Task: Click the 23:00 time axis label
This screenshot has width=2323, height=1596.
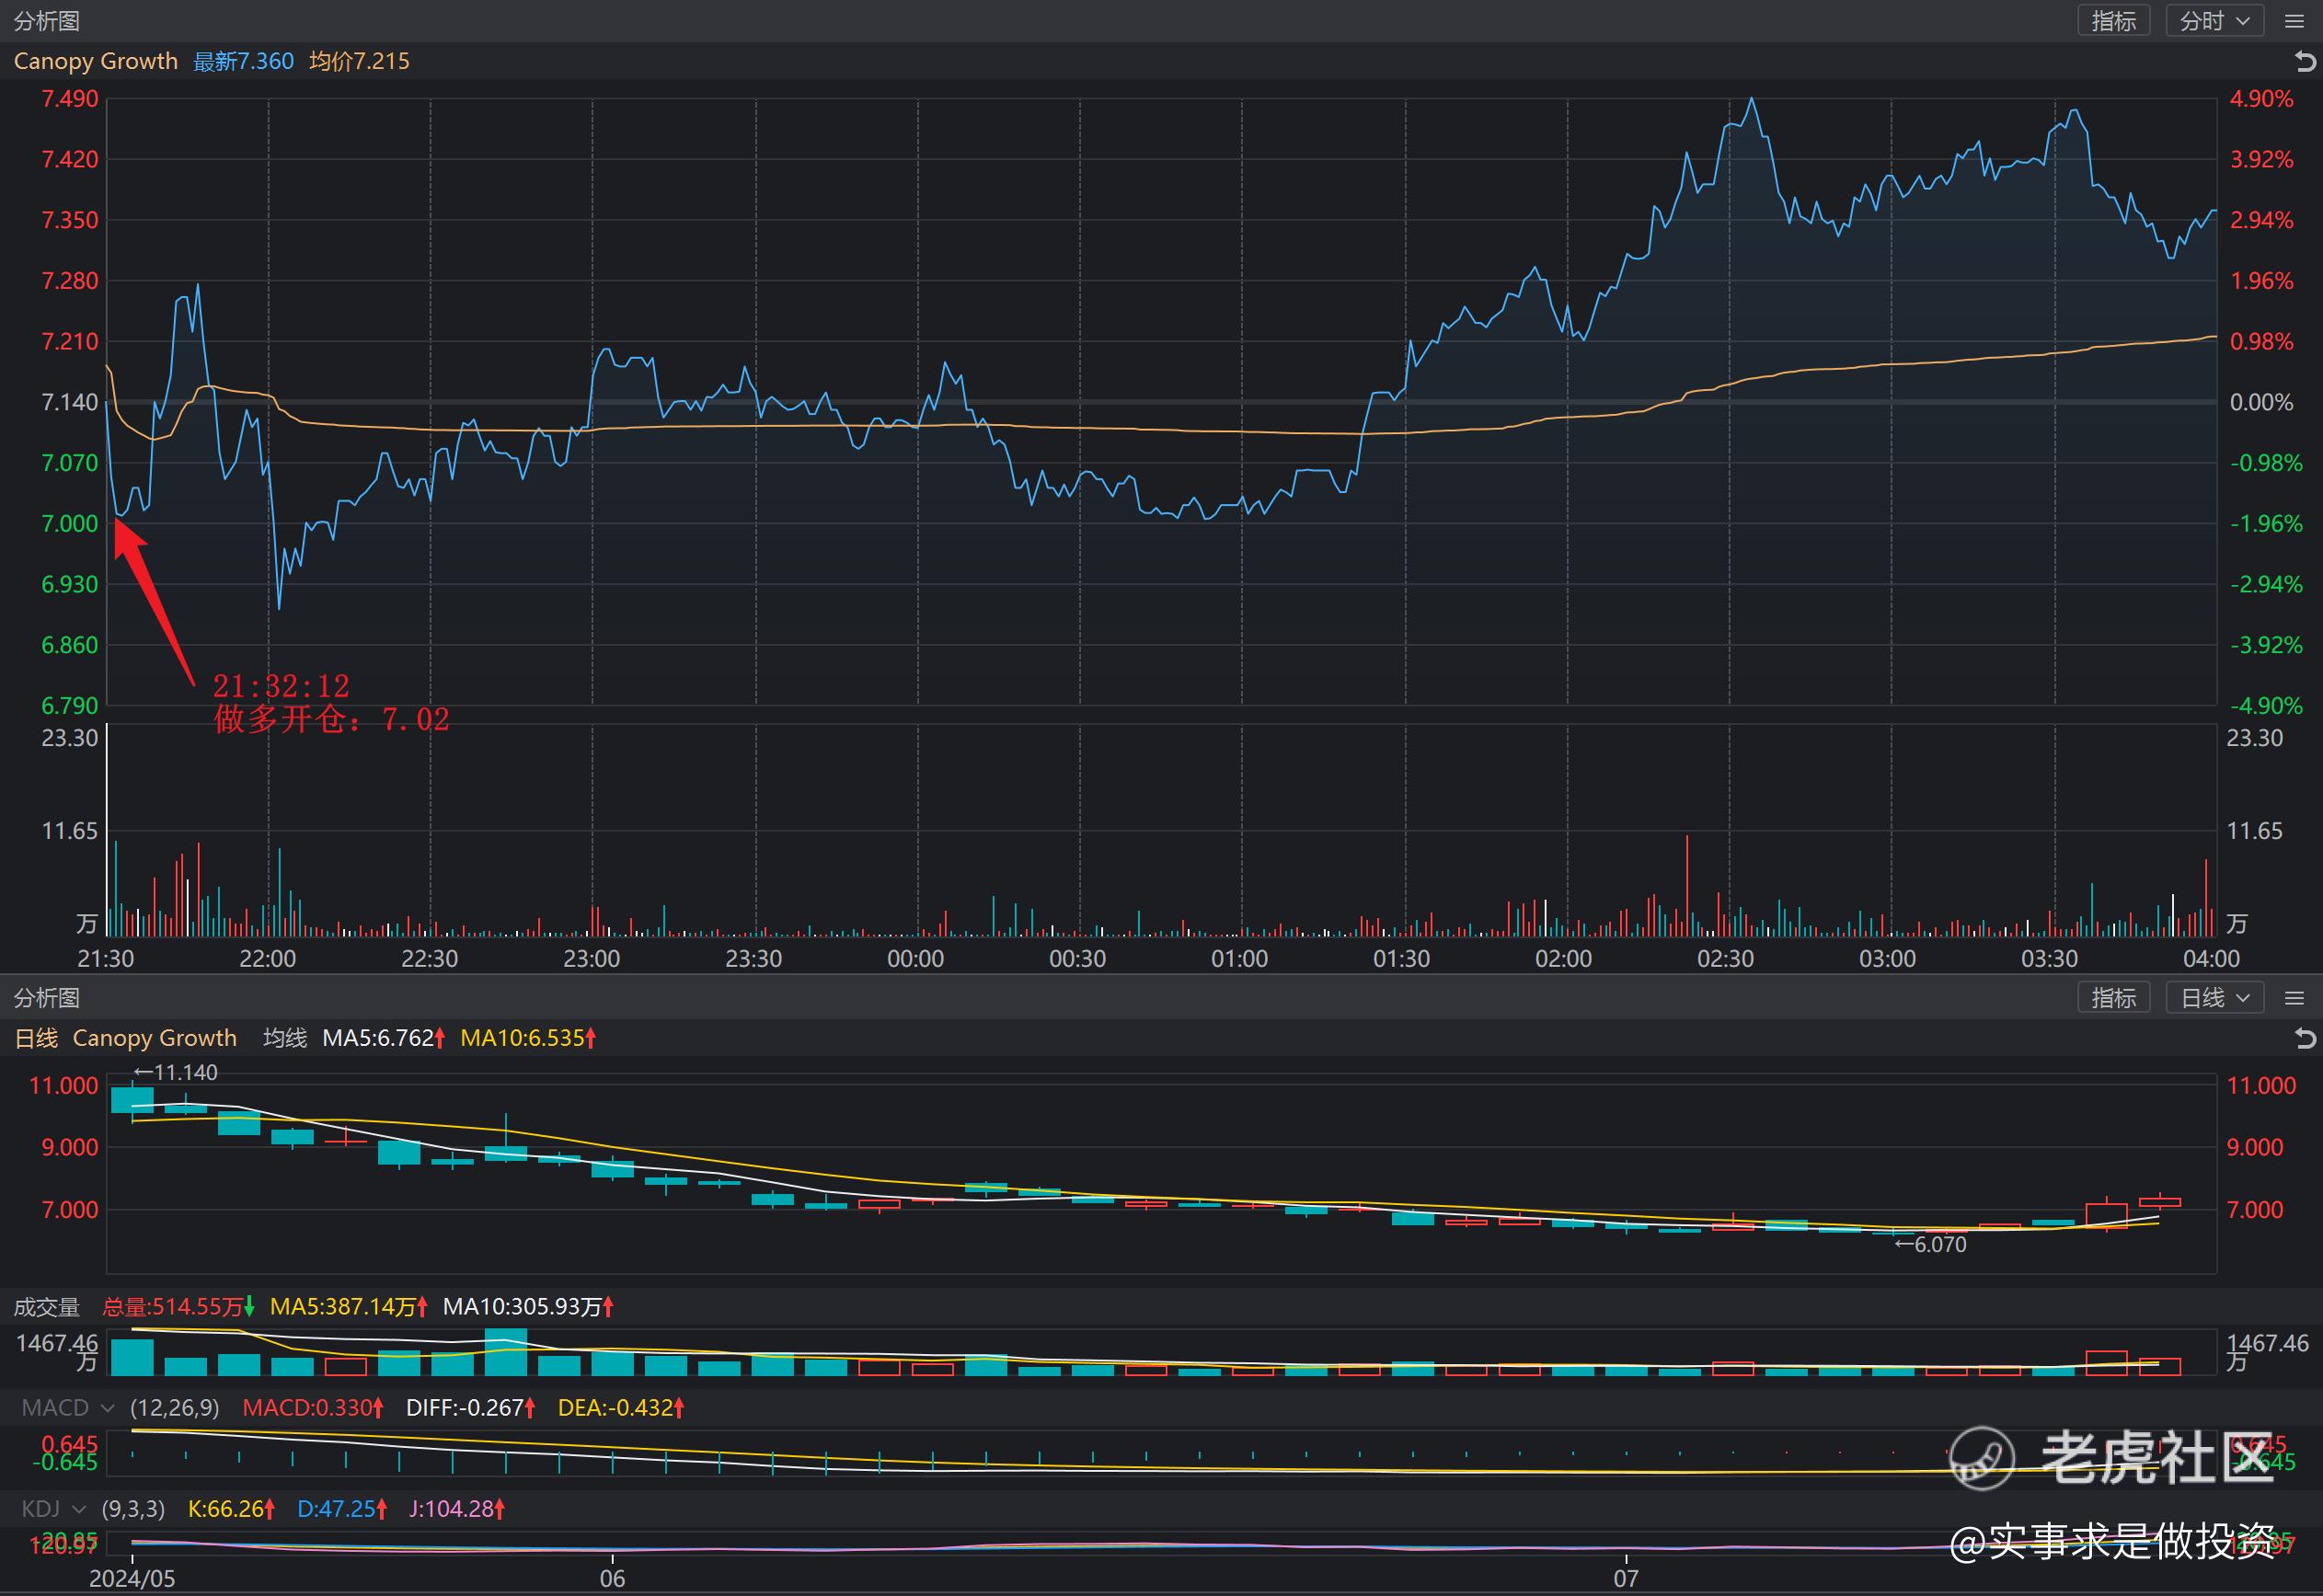Action: tap(592, 959)
